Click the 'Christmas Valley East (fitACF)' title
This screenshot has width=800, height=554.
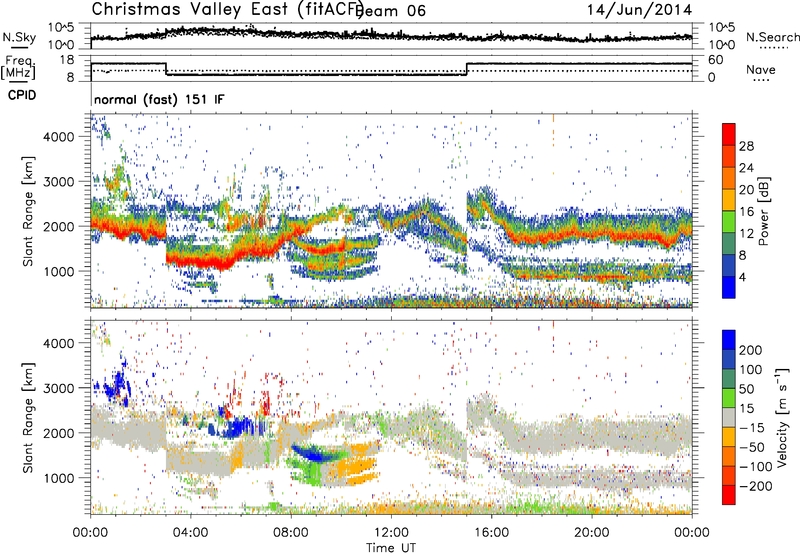pyautogui.click(x=227, y=9)
